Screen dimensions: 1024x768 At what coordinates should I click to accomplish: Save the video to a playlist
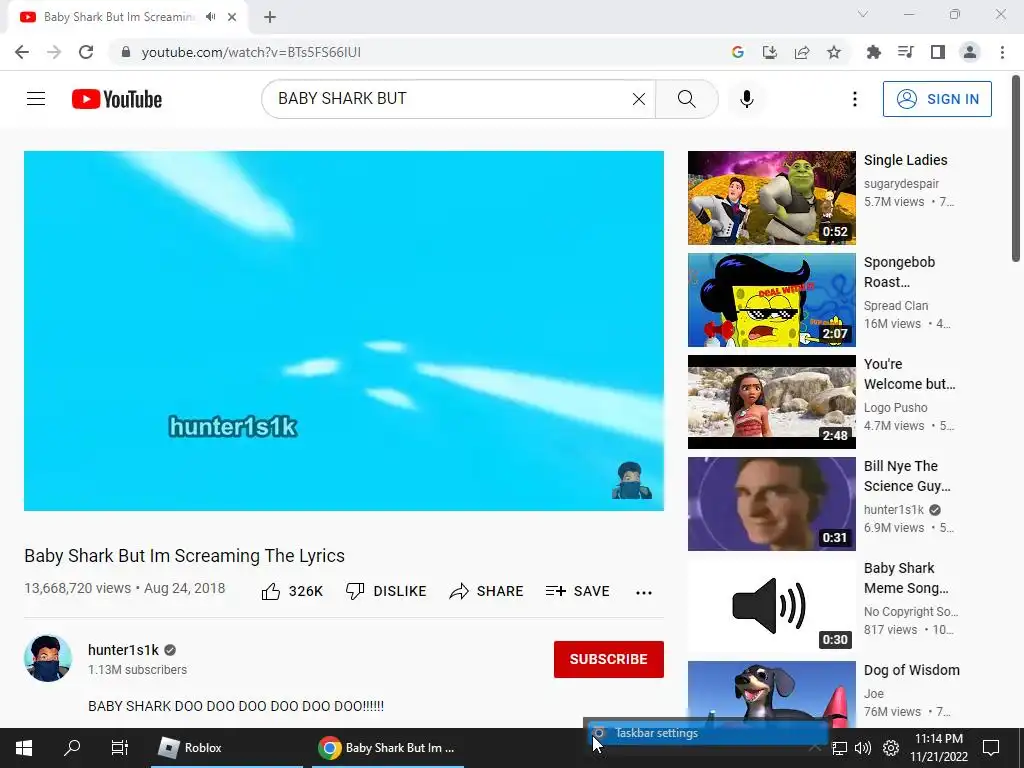[577, 592]
